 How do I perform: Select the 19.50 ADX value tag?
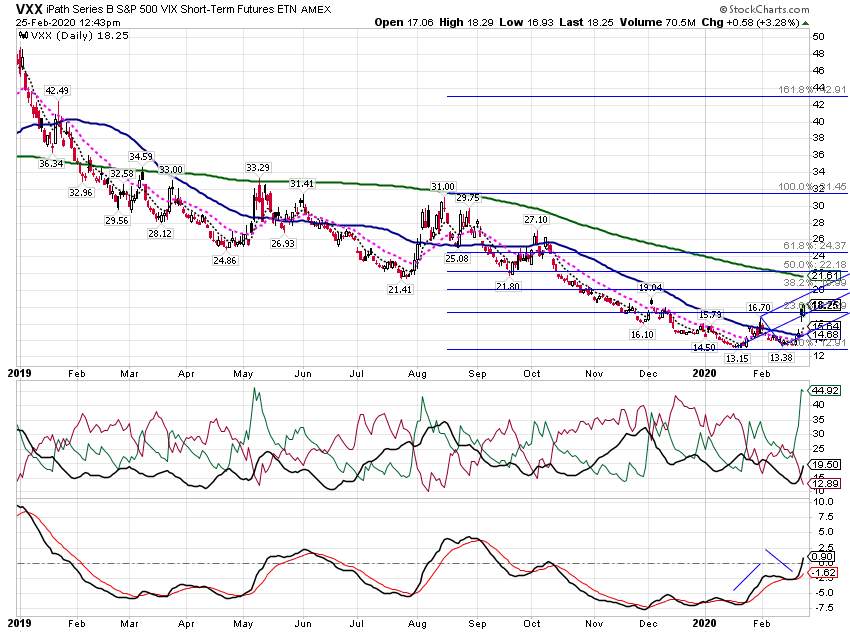(x=825, y=464)
